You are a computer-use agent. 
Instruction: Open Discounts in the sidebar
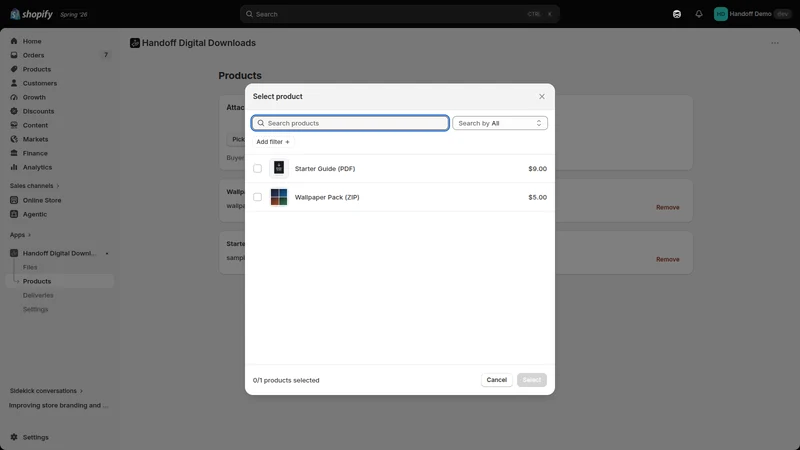pyautogui.click(x=38, y=111)
